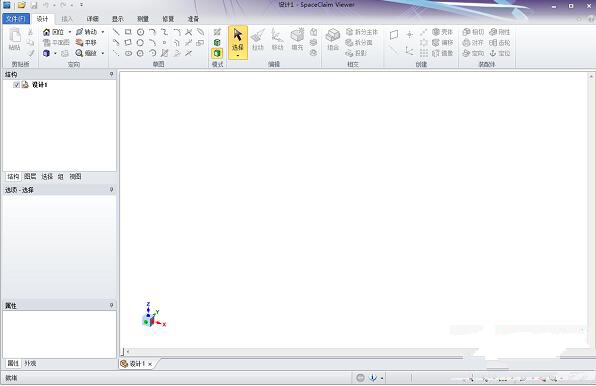The height and width of the screenshot is (386, 596).
Task: Open the Spin dropdown arrow
Action: (x=103, y=32)
